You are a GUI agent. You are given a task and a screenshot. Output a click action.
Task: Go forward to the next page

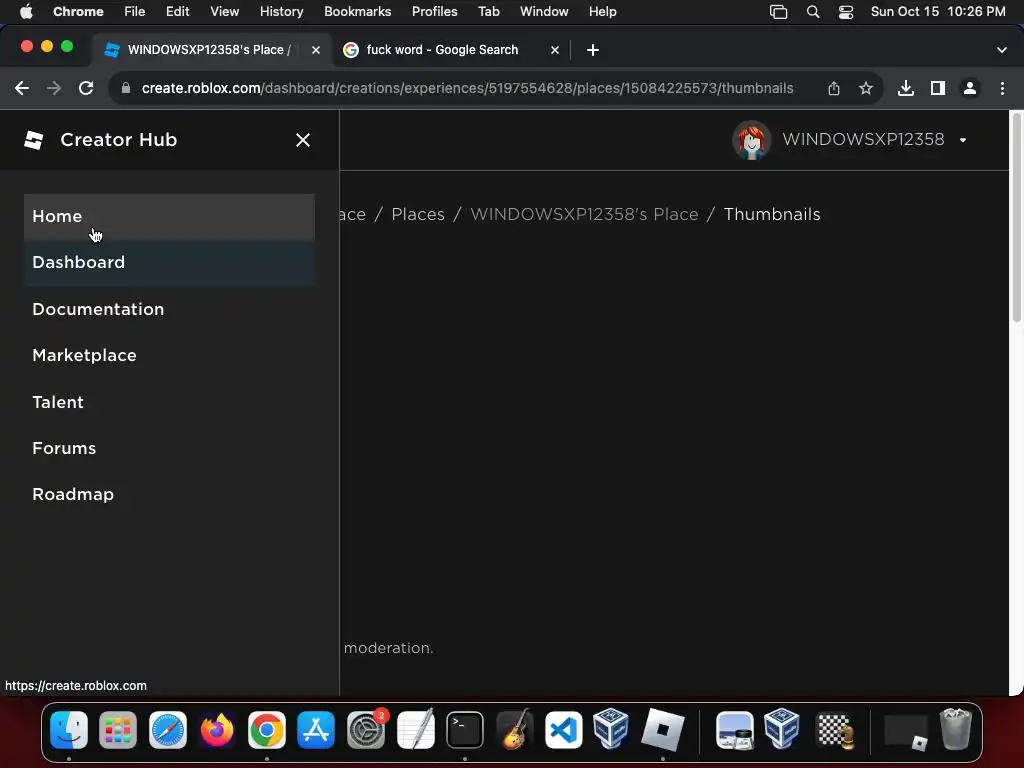54,88
